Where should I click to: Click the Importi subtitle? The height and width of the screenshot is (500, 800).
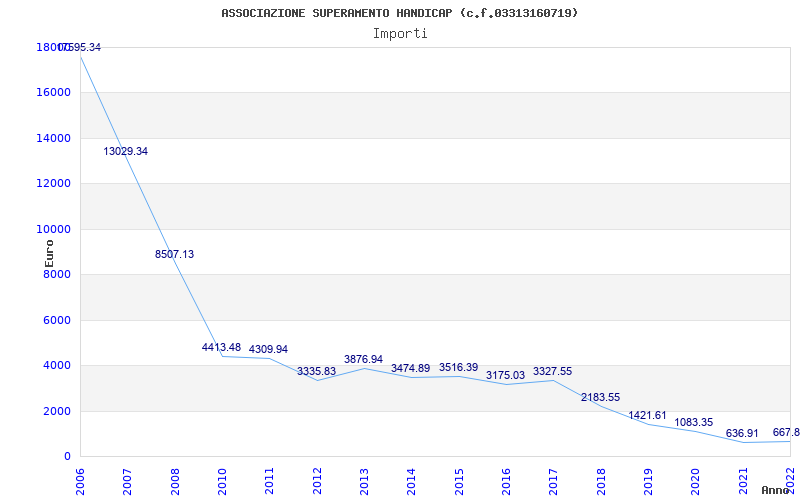400,33
